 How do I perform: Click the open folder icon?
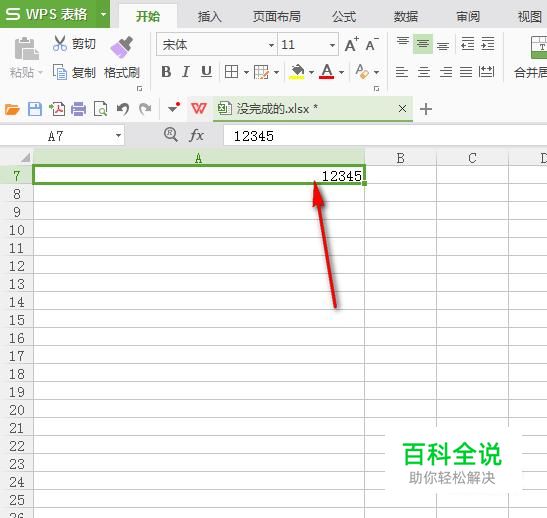point(12,109)
